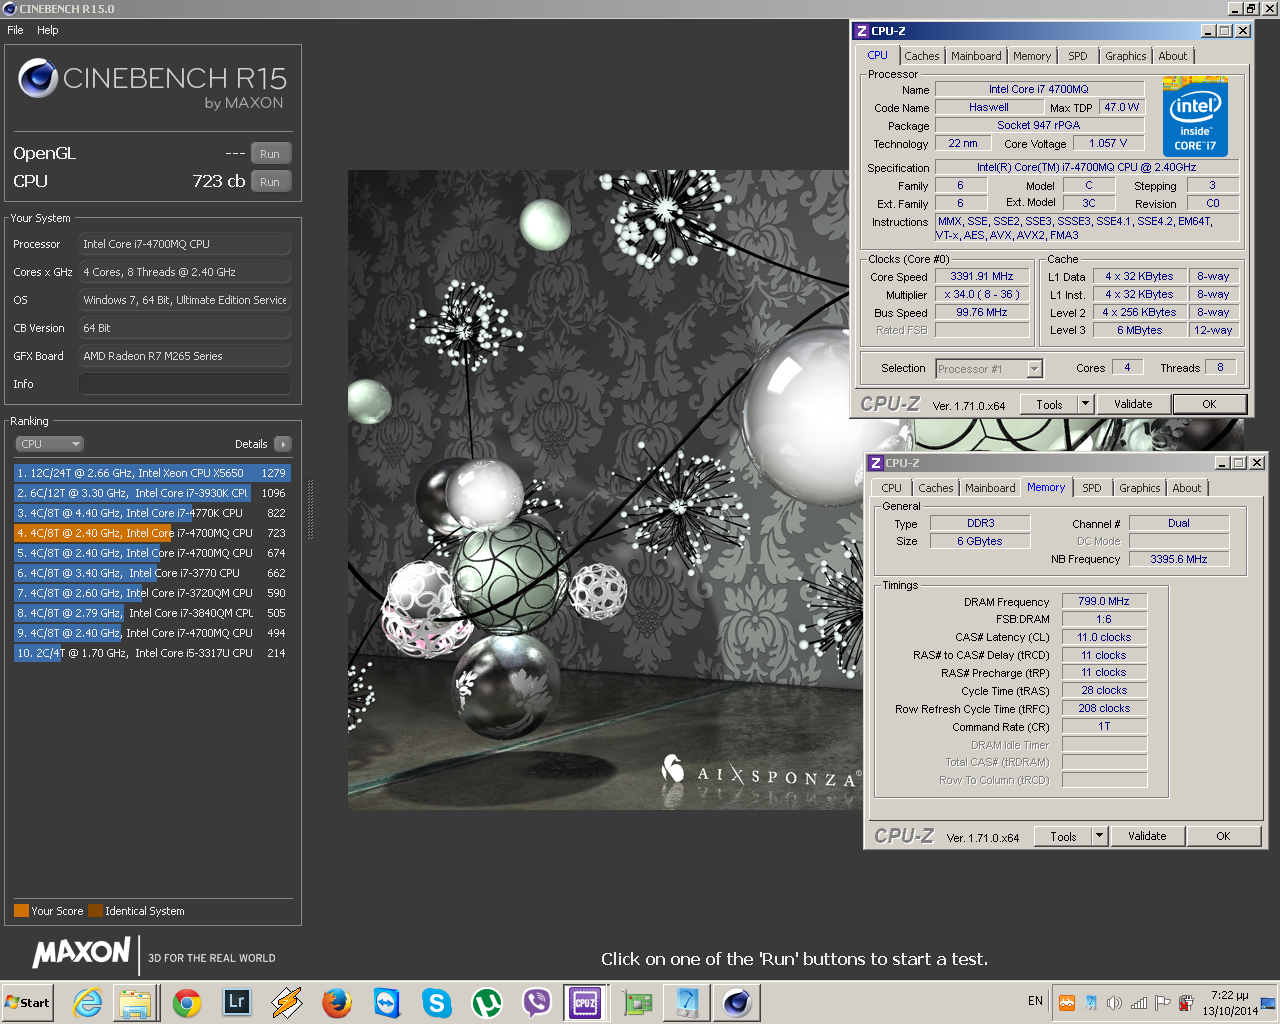Open Windows Explorer folder icon in taskbar
The image size is (1280, 1024).
coord(136,1002)
